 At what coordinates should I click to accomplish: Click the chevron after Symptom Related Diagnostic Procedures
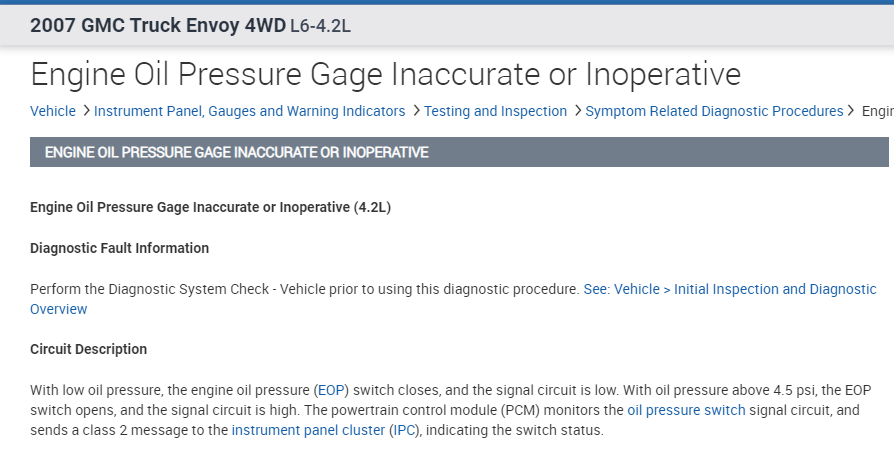(x=852, y=111)
